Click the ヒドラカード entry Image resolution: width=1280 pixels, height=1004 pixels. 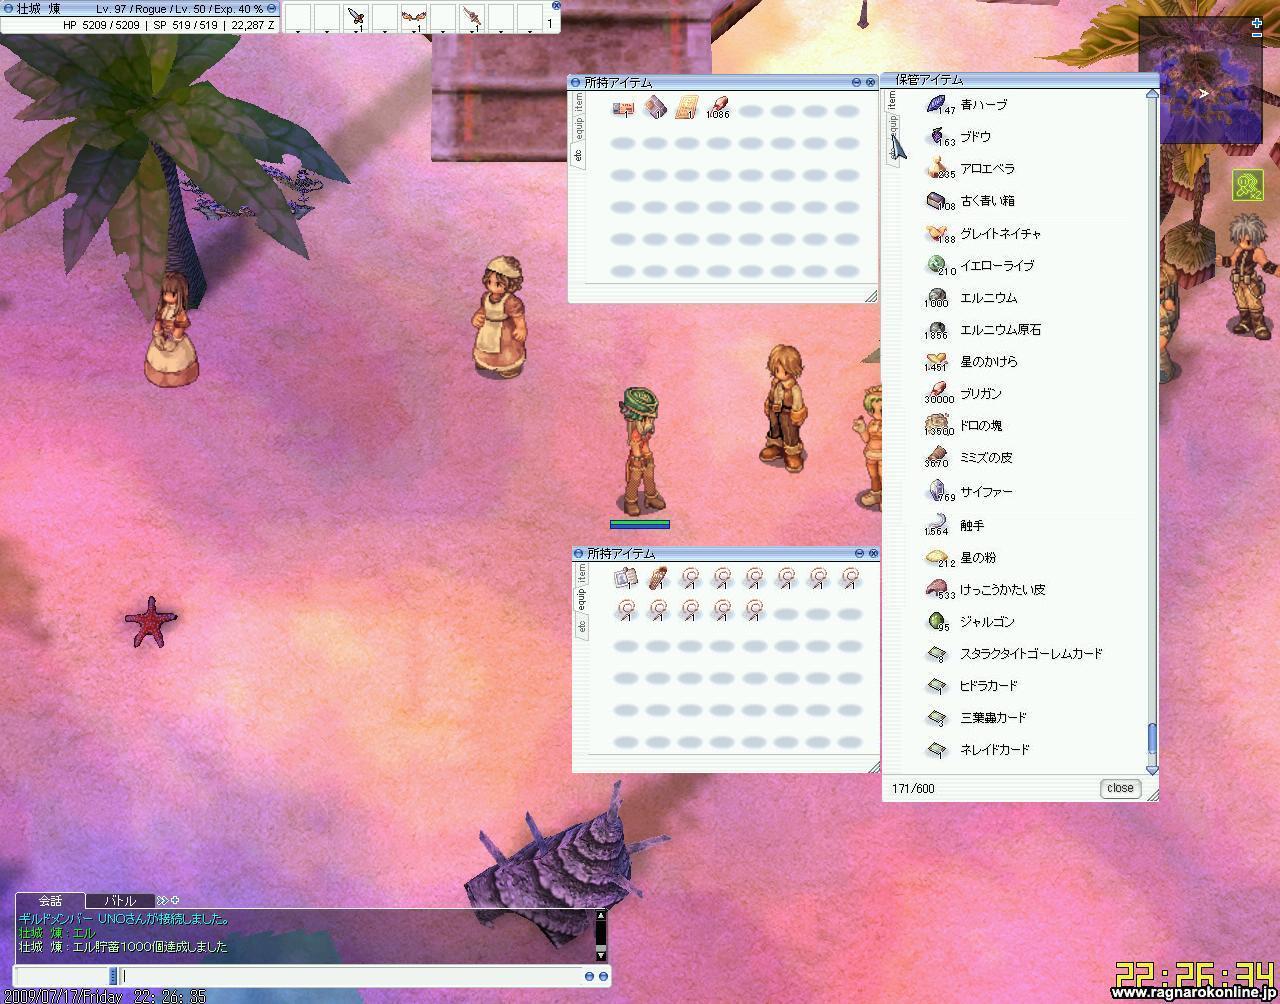pos(989,686)
